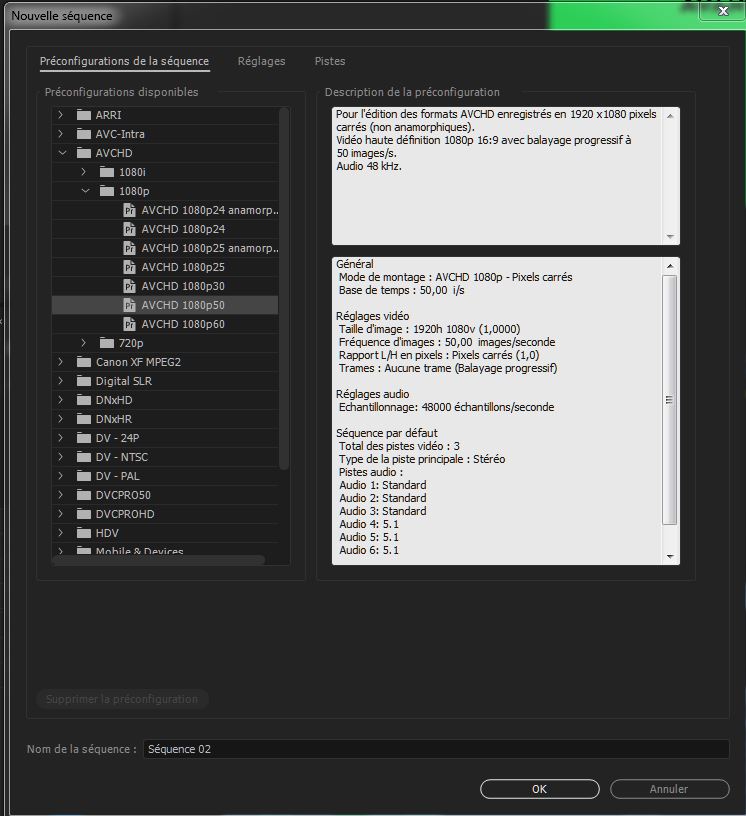Expand the DNxHD folder chevron
This screenshot has width=746, height=816.
pyautogui.click(x=60, y=400)
